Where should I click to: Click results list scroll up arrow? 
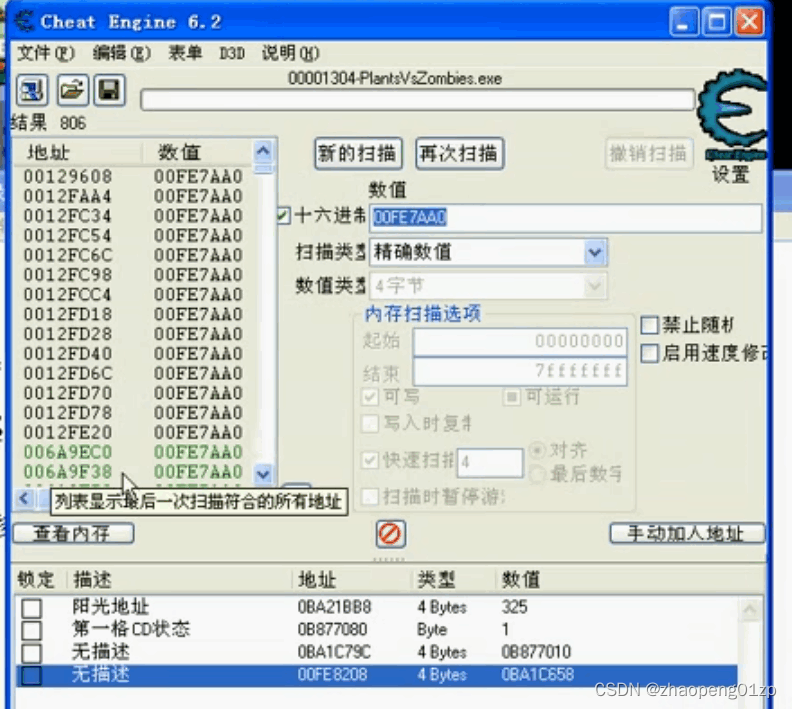click(x=263, y=150)
